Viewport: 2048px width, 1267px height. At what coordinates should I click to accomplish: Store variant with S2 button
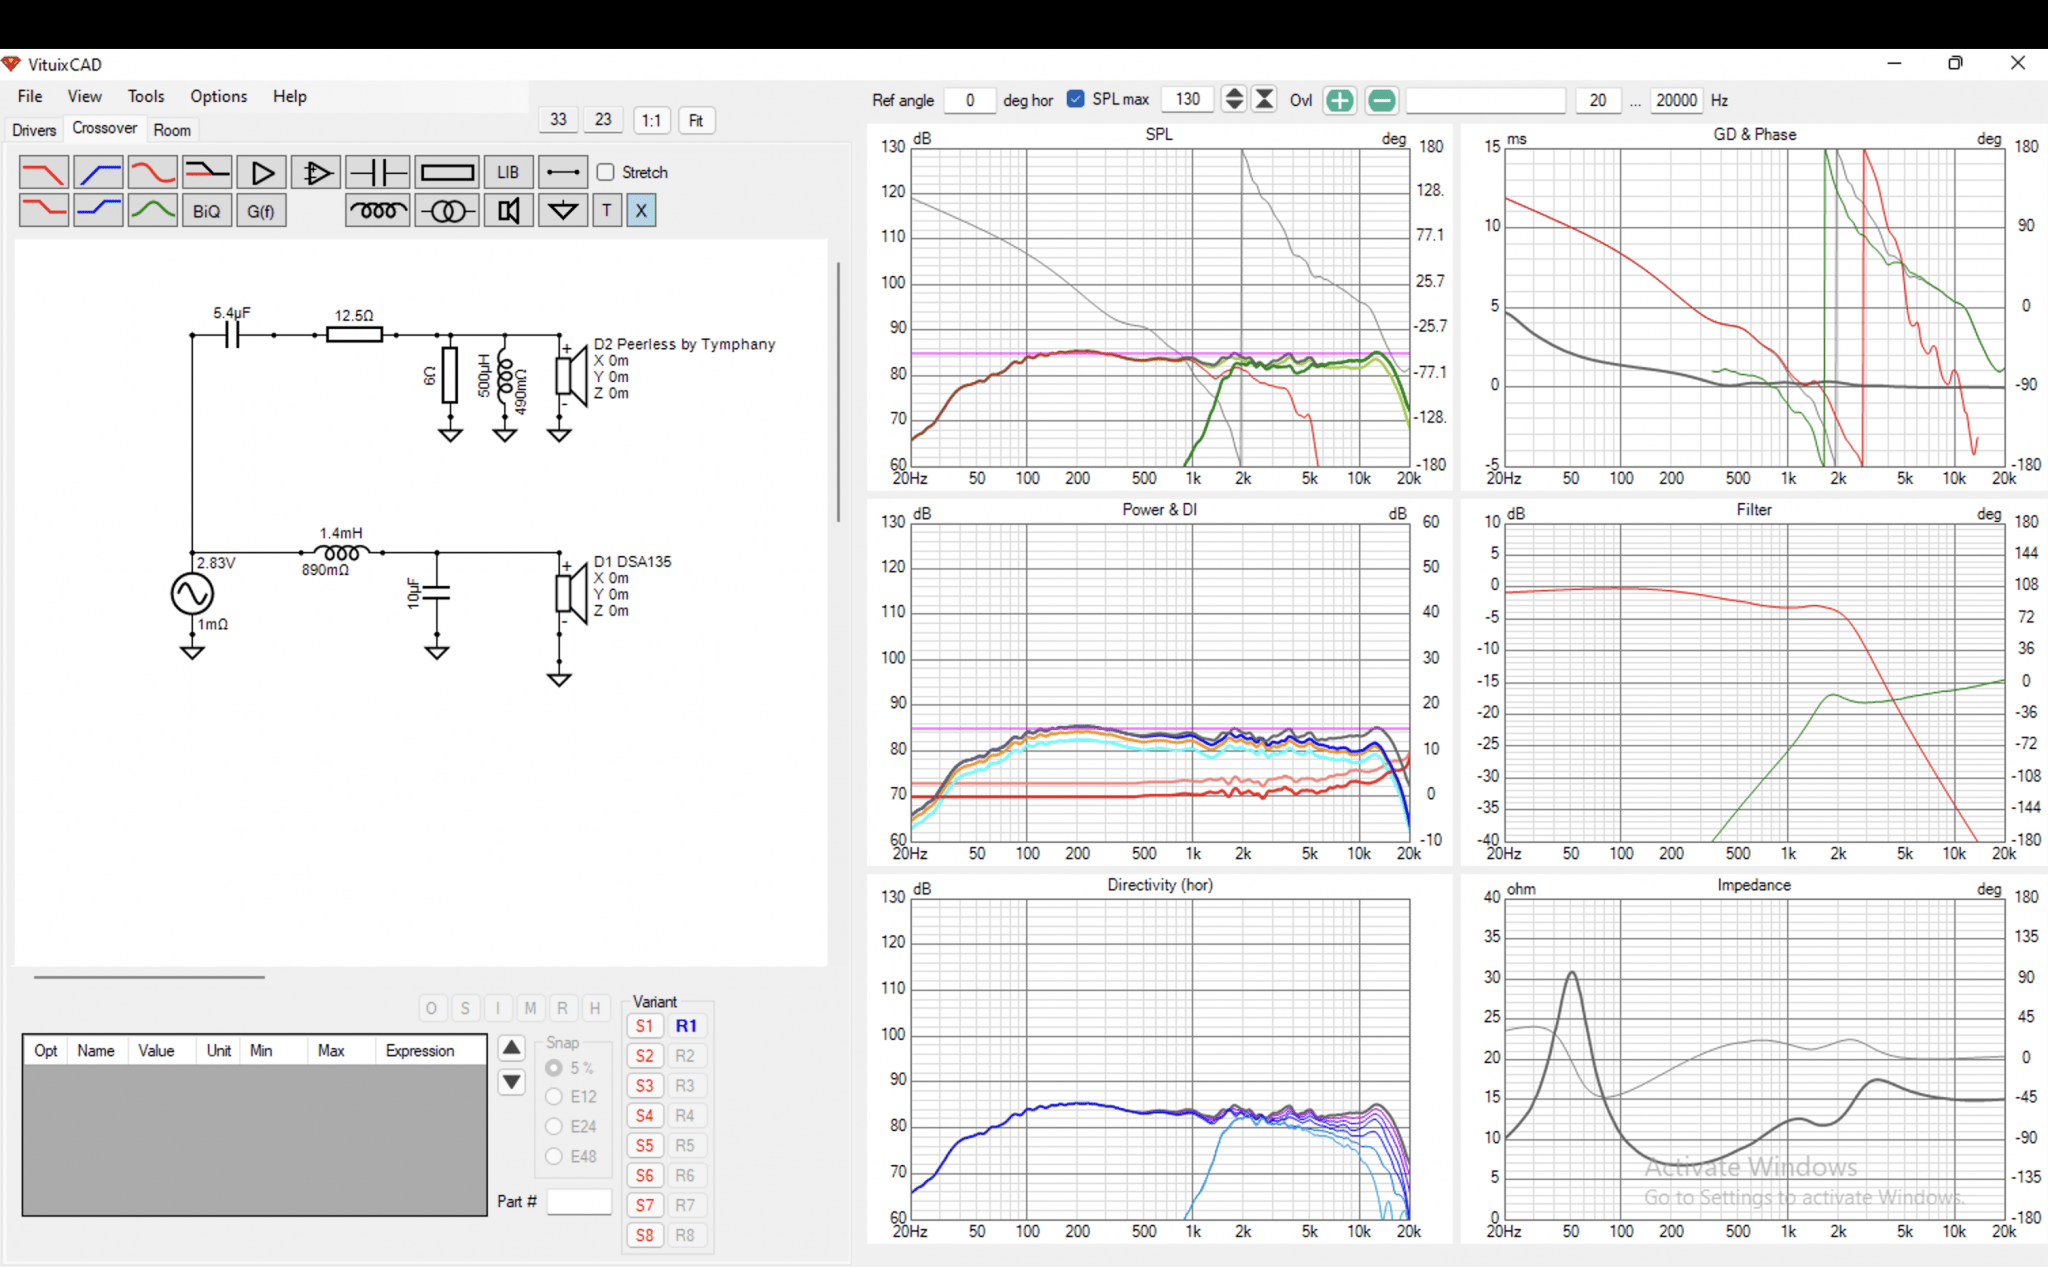(645, 1056)
